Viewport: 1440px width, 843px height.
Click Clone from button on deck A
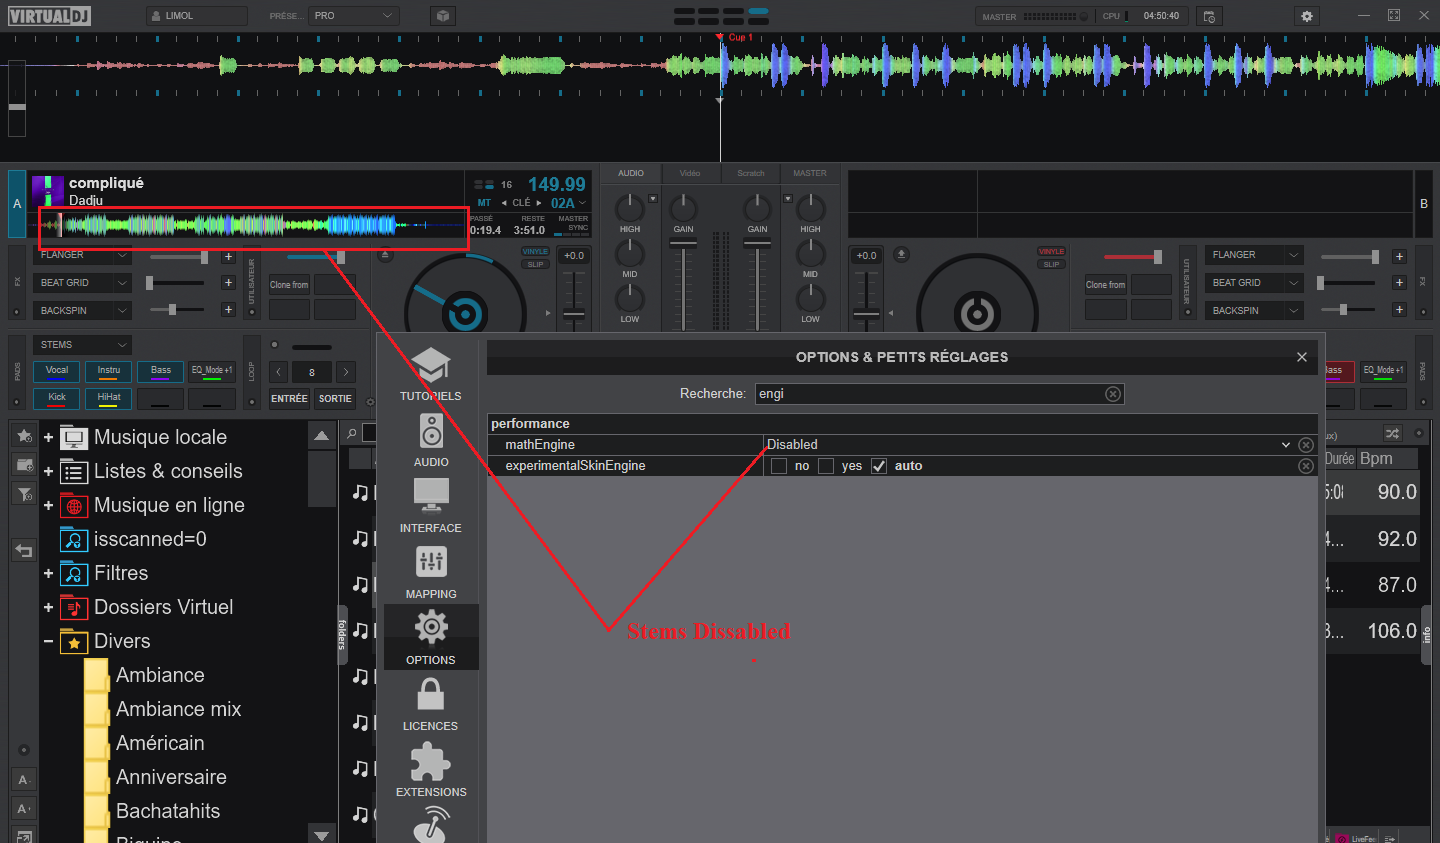[x=290, y=285]
